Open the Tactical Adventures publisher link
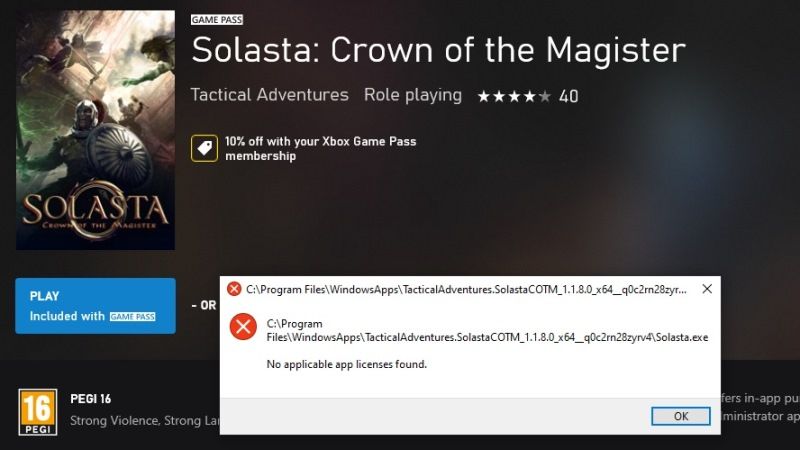Viewport: 800px width, 450px height. [269, 95]
